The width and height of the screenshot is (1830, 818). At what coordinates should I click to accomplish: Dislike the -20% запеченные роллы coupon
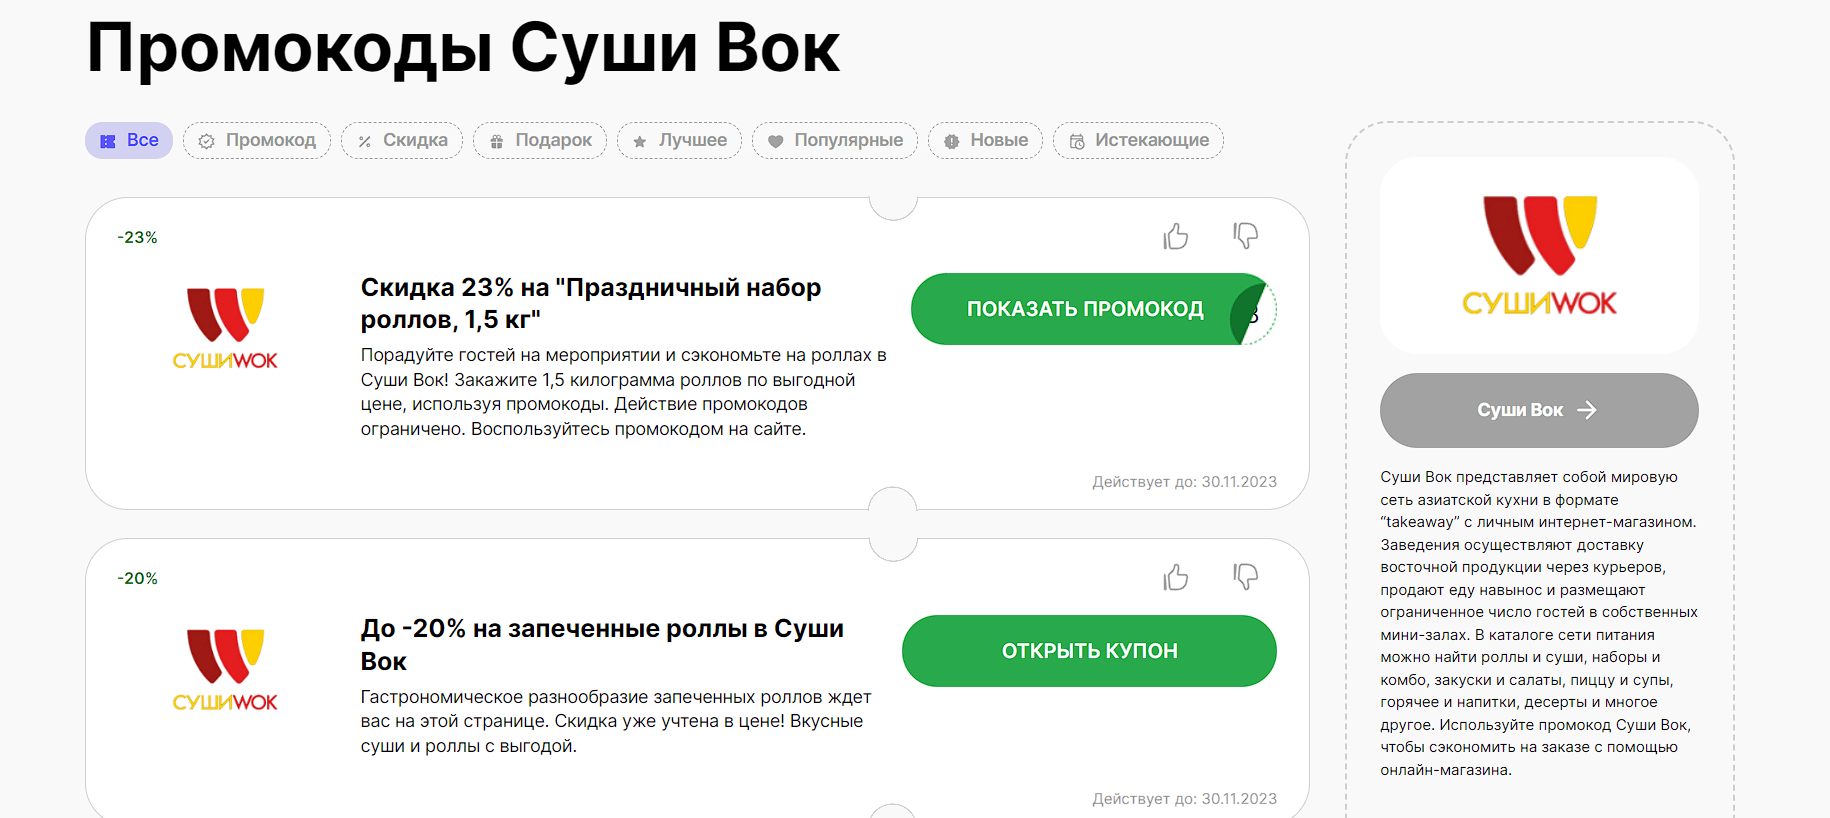pos(1245,577)
